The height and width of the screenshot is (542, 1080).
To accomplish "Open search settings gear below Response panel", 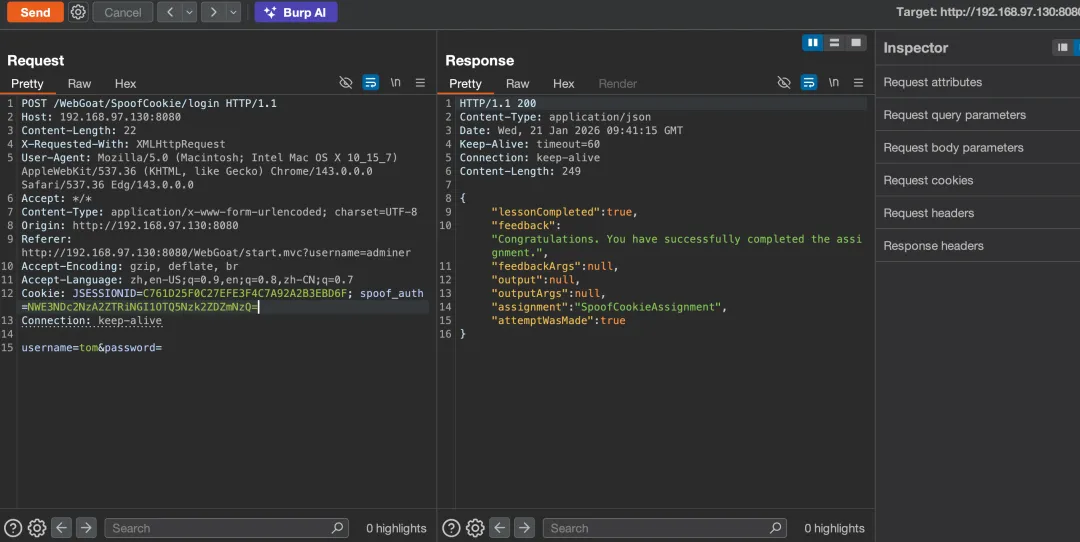I will (x=475, y=528).
